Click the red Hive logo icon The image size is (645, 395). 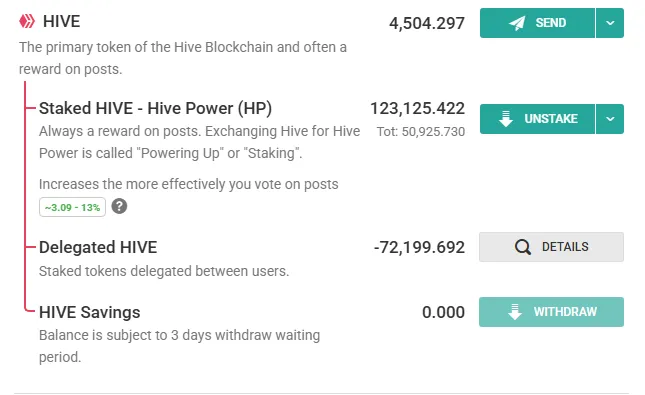coord(27,21)
